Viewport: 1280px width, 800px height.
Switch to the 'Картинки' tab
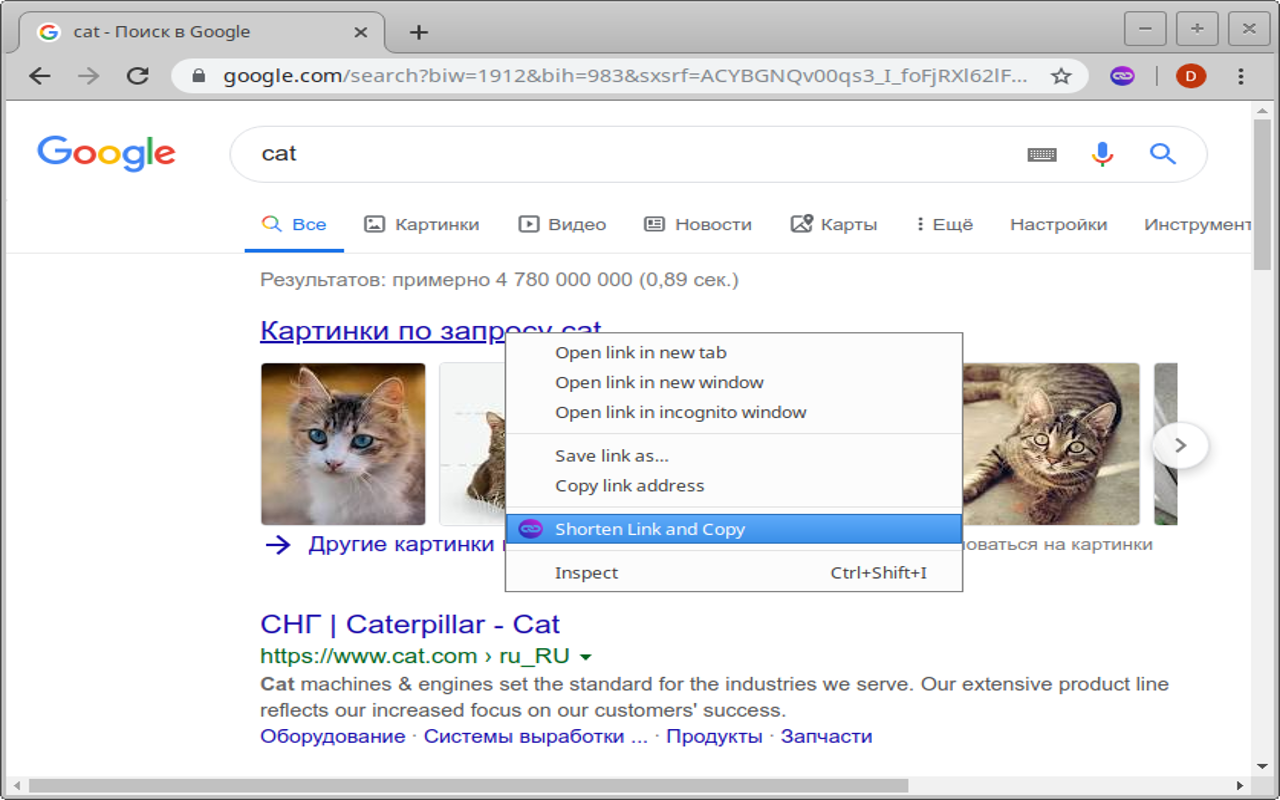tap(421, 224)
